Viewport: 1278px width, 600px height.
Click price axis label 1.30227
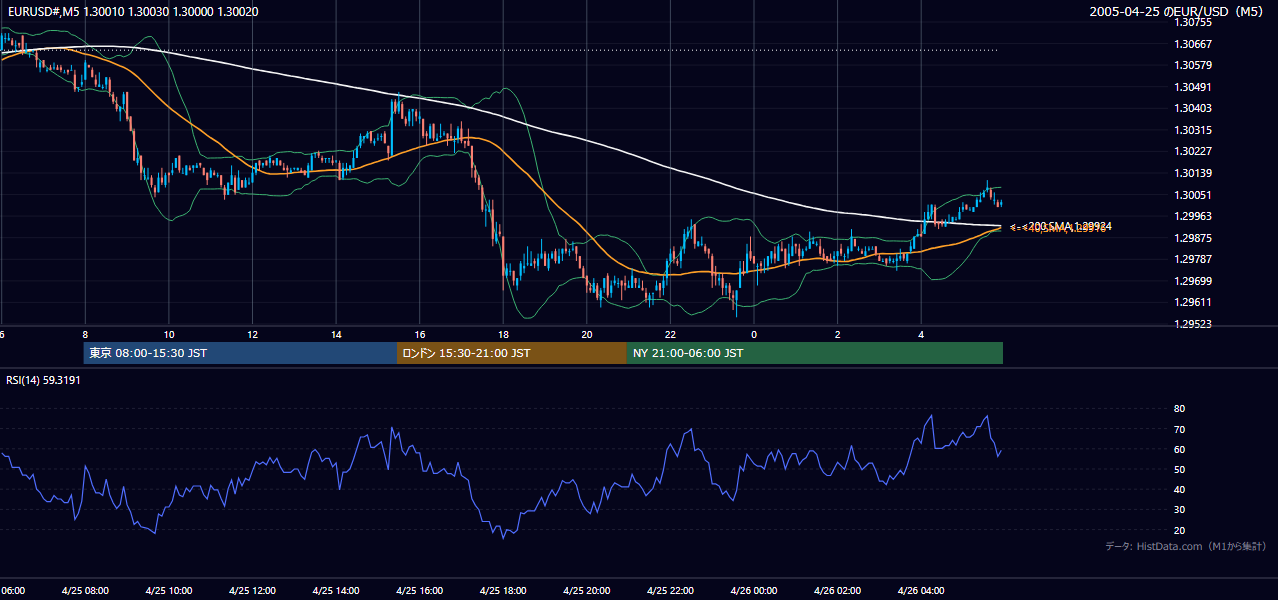1193,151
